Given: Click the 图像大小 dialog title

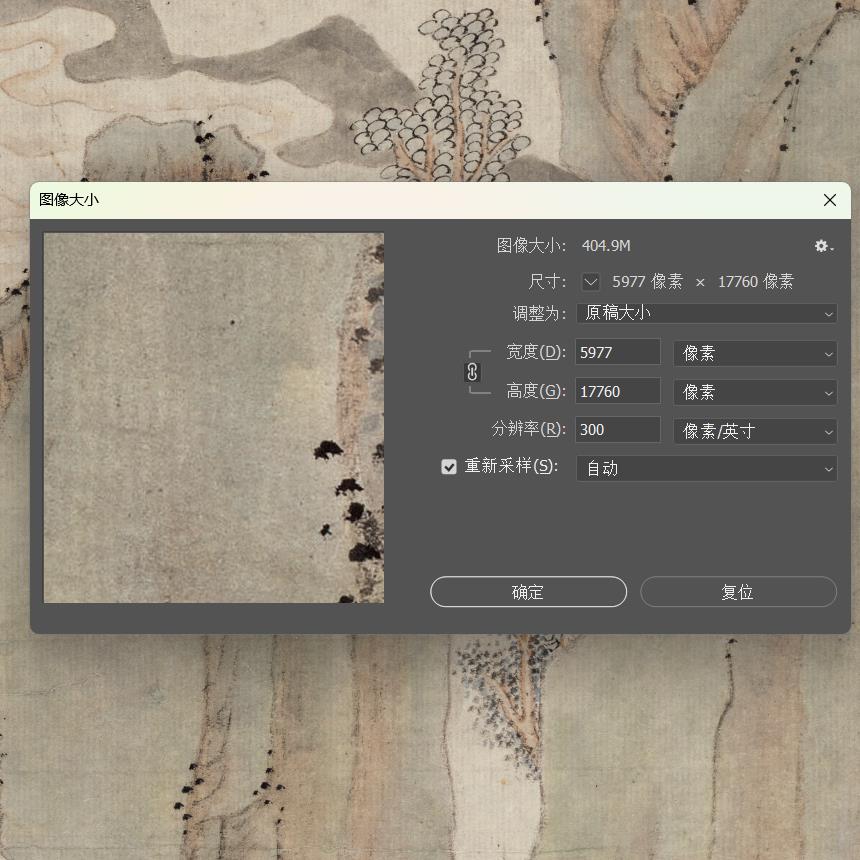Looking at the screenshot, I should point(69,200).
